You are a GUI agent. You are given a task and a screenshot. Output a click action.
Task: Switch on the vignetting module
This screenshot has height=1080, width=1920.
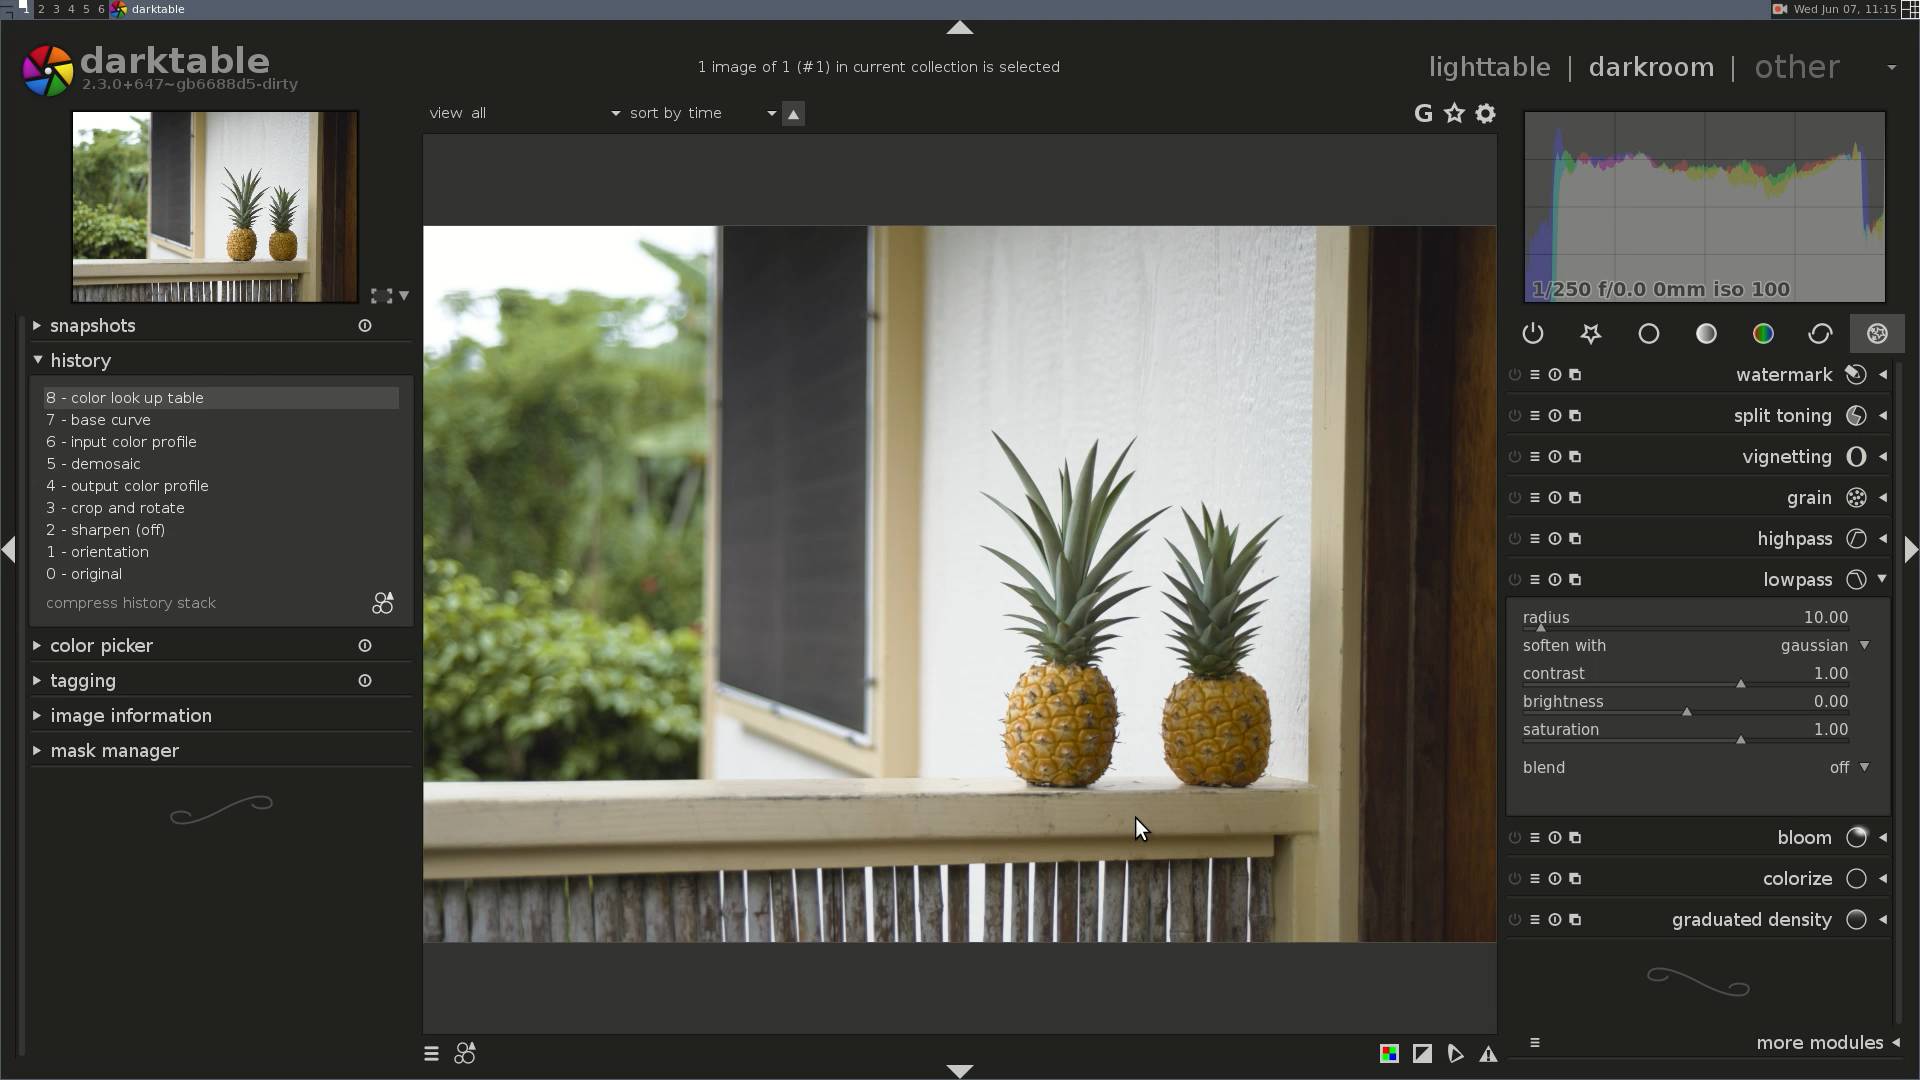1515,457
